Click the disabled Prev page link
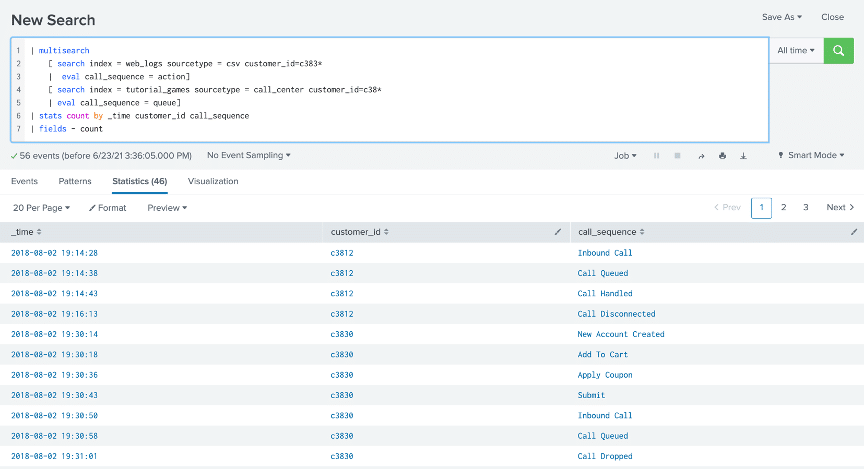The image size is (864, 470). point(727,208)
